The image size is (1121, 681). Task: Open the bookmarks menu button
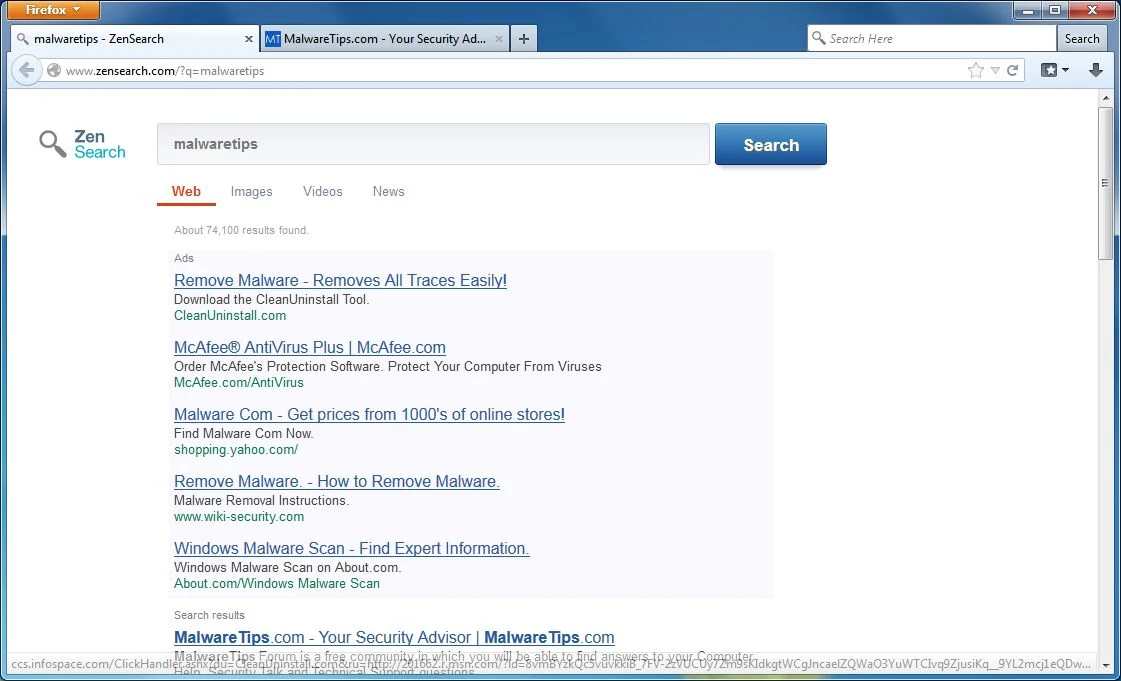click(1055, 70)
